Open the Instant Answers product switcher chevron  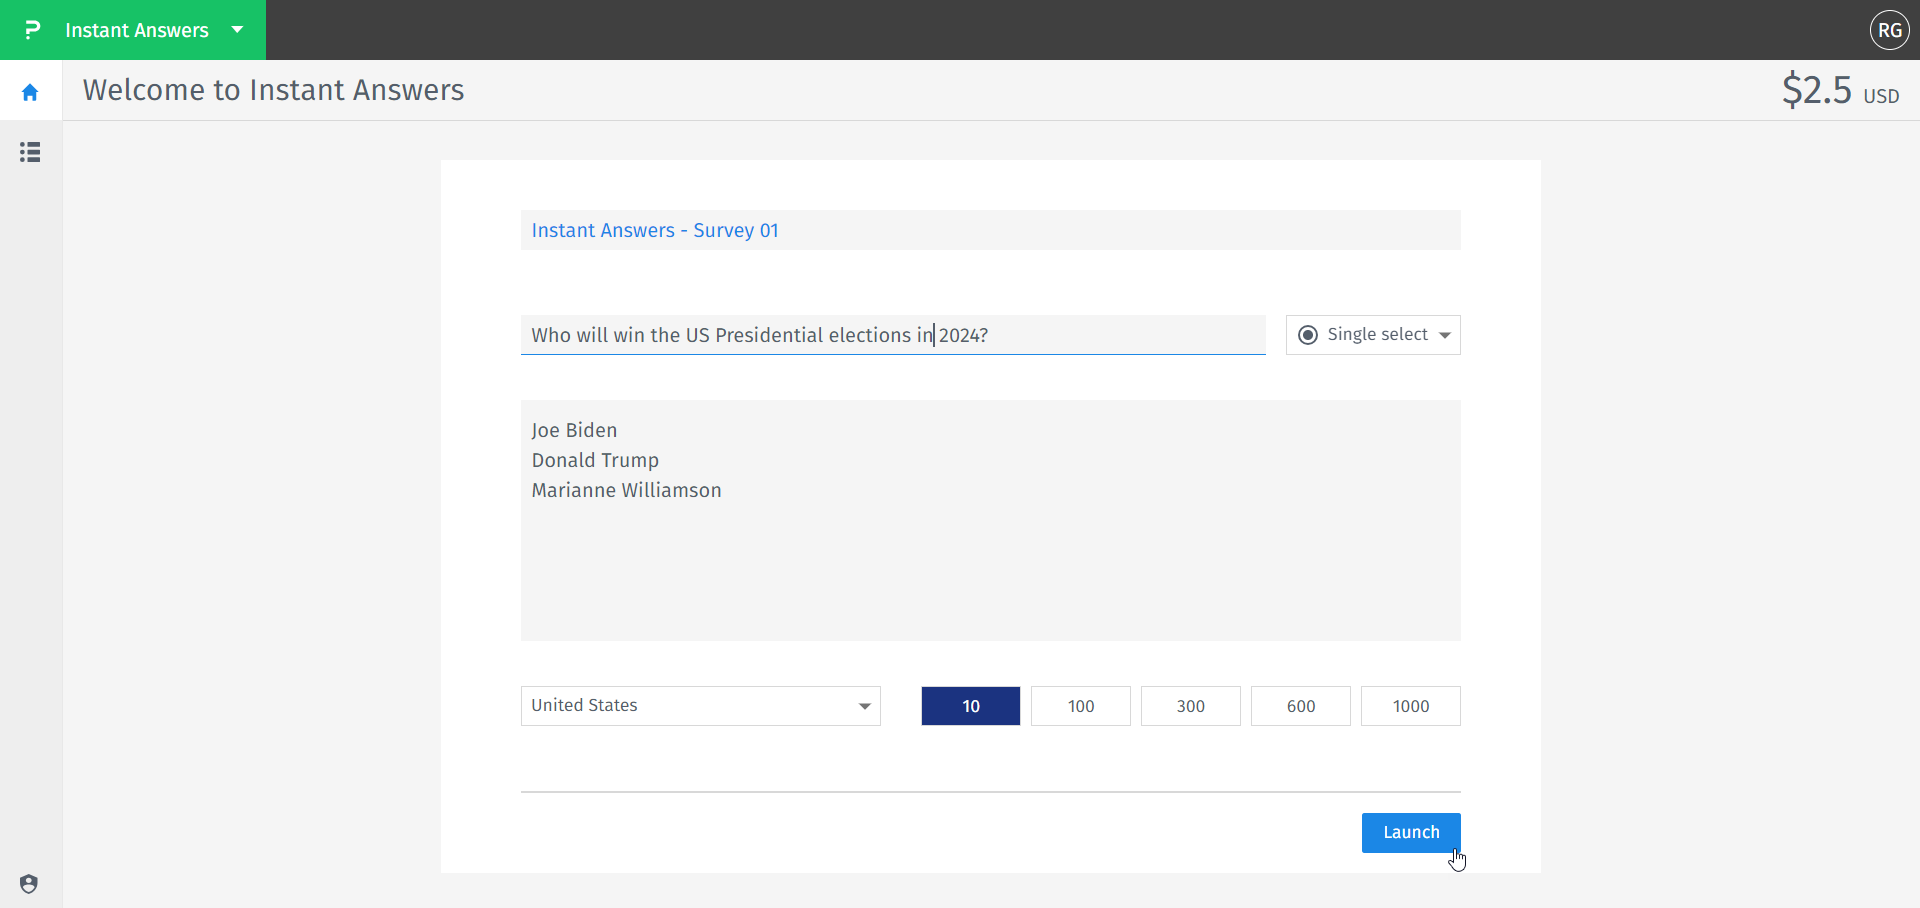(x=237, y=30)
